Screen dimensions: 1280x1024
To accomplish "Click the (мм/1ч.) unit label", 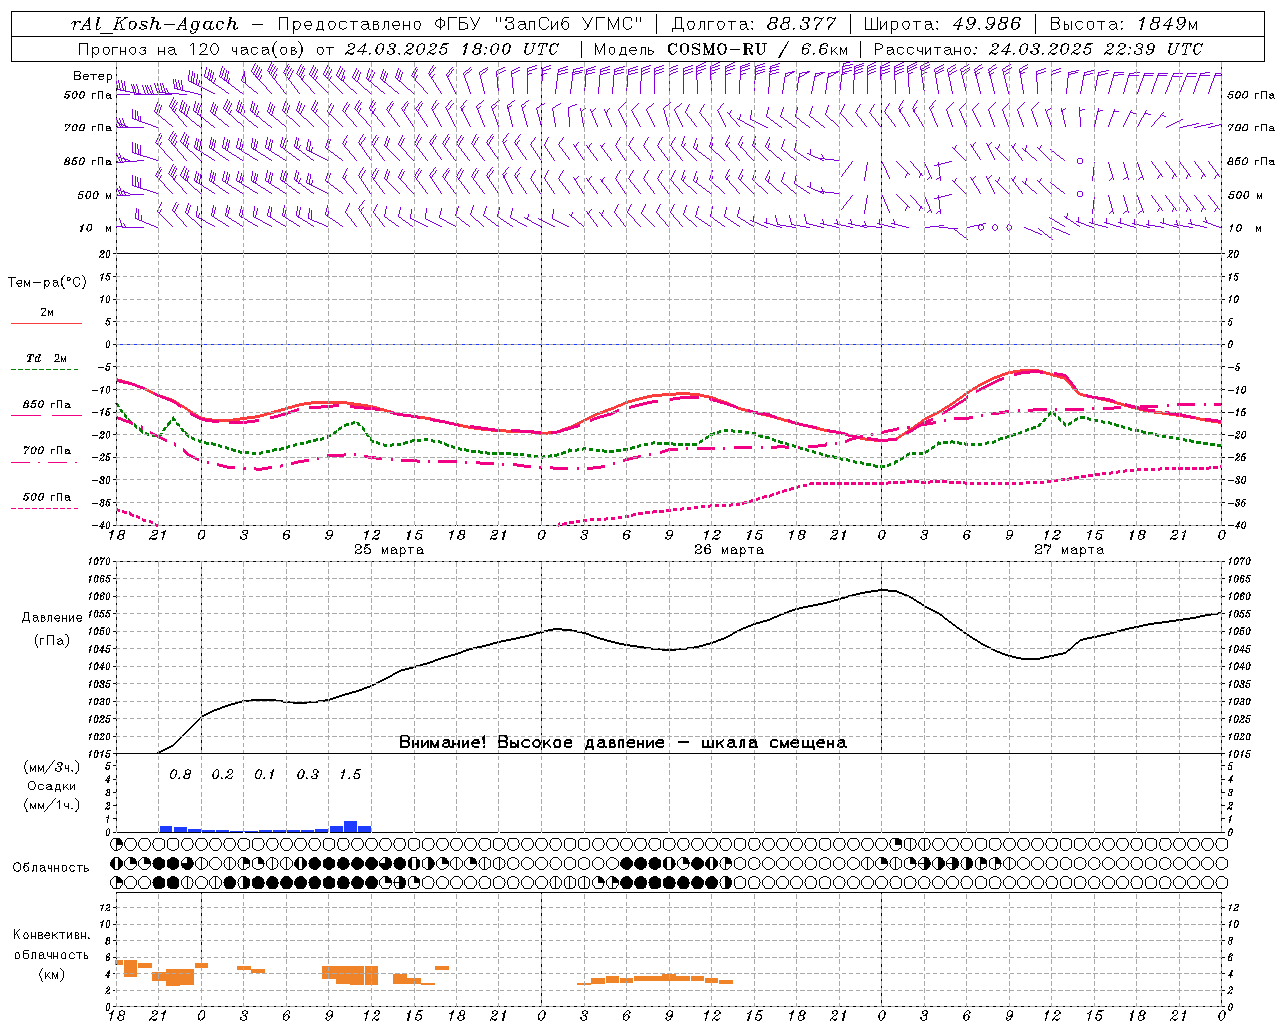I will pos(52,805).
